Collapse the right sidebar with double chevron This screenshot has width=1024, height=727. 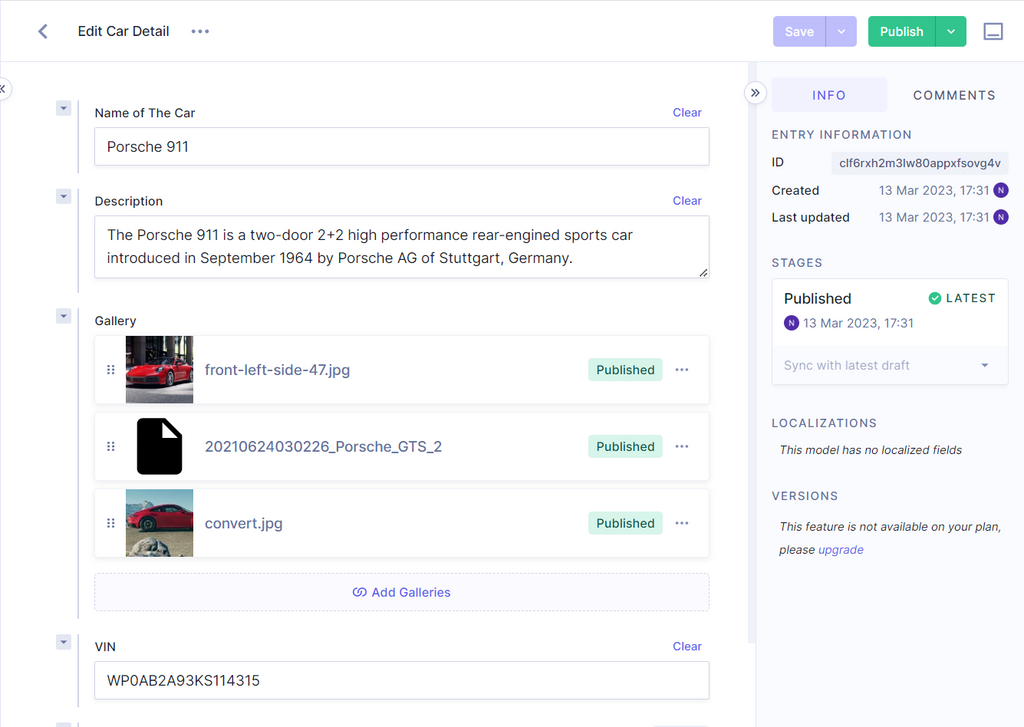755,93
